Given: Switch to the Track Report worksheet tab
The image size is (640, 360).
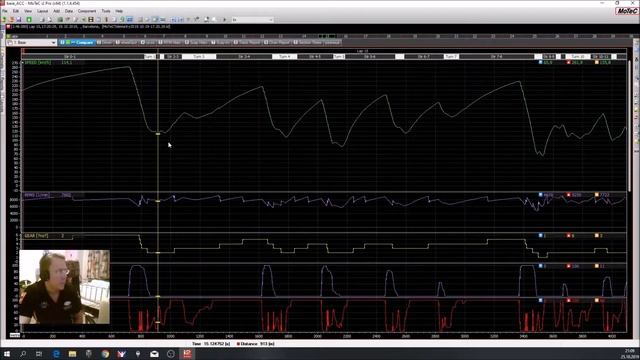Looking at the screenshot, I should (247, 42).
